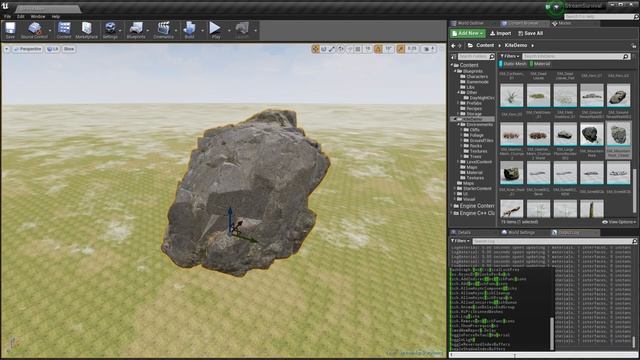Click the world/local coordinate system icon

(341, 49)
